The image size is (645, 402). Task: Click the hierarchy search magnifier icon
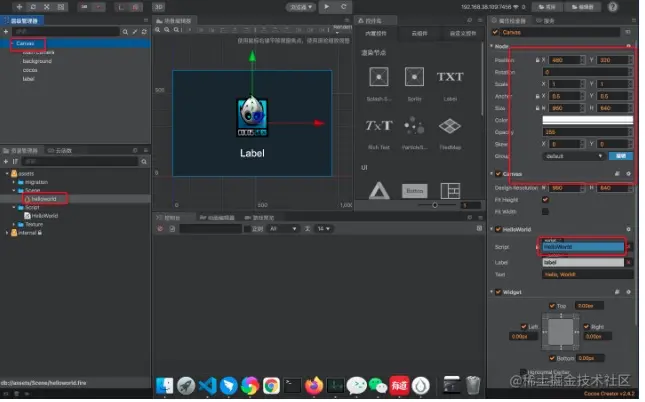click(x=125, y=31)
